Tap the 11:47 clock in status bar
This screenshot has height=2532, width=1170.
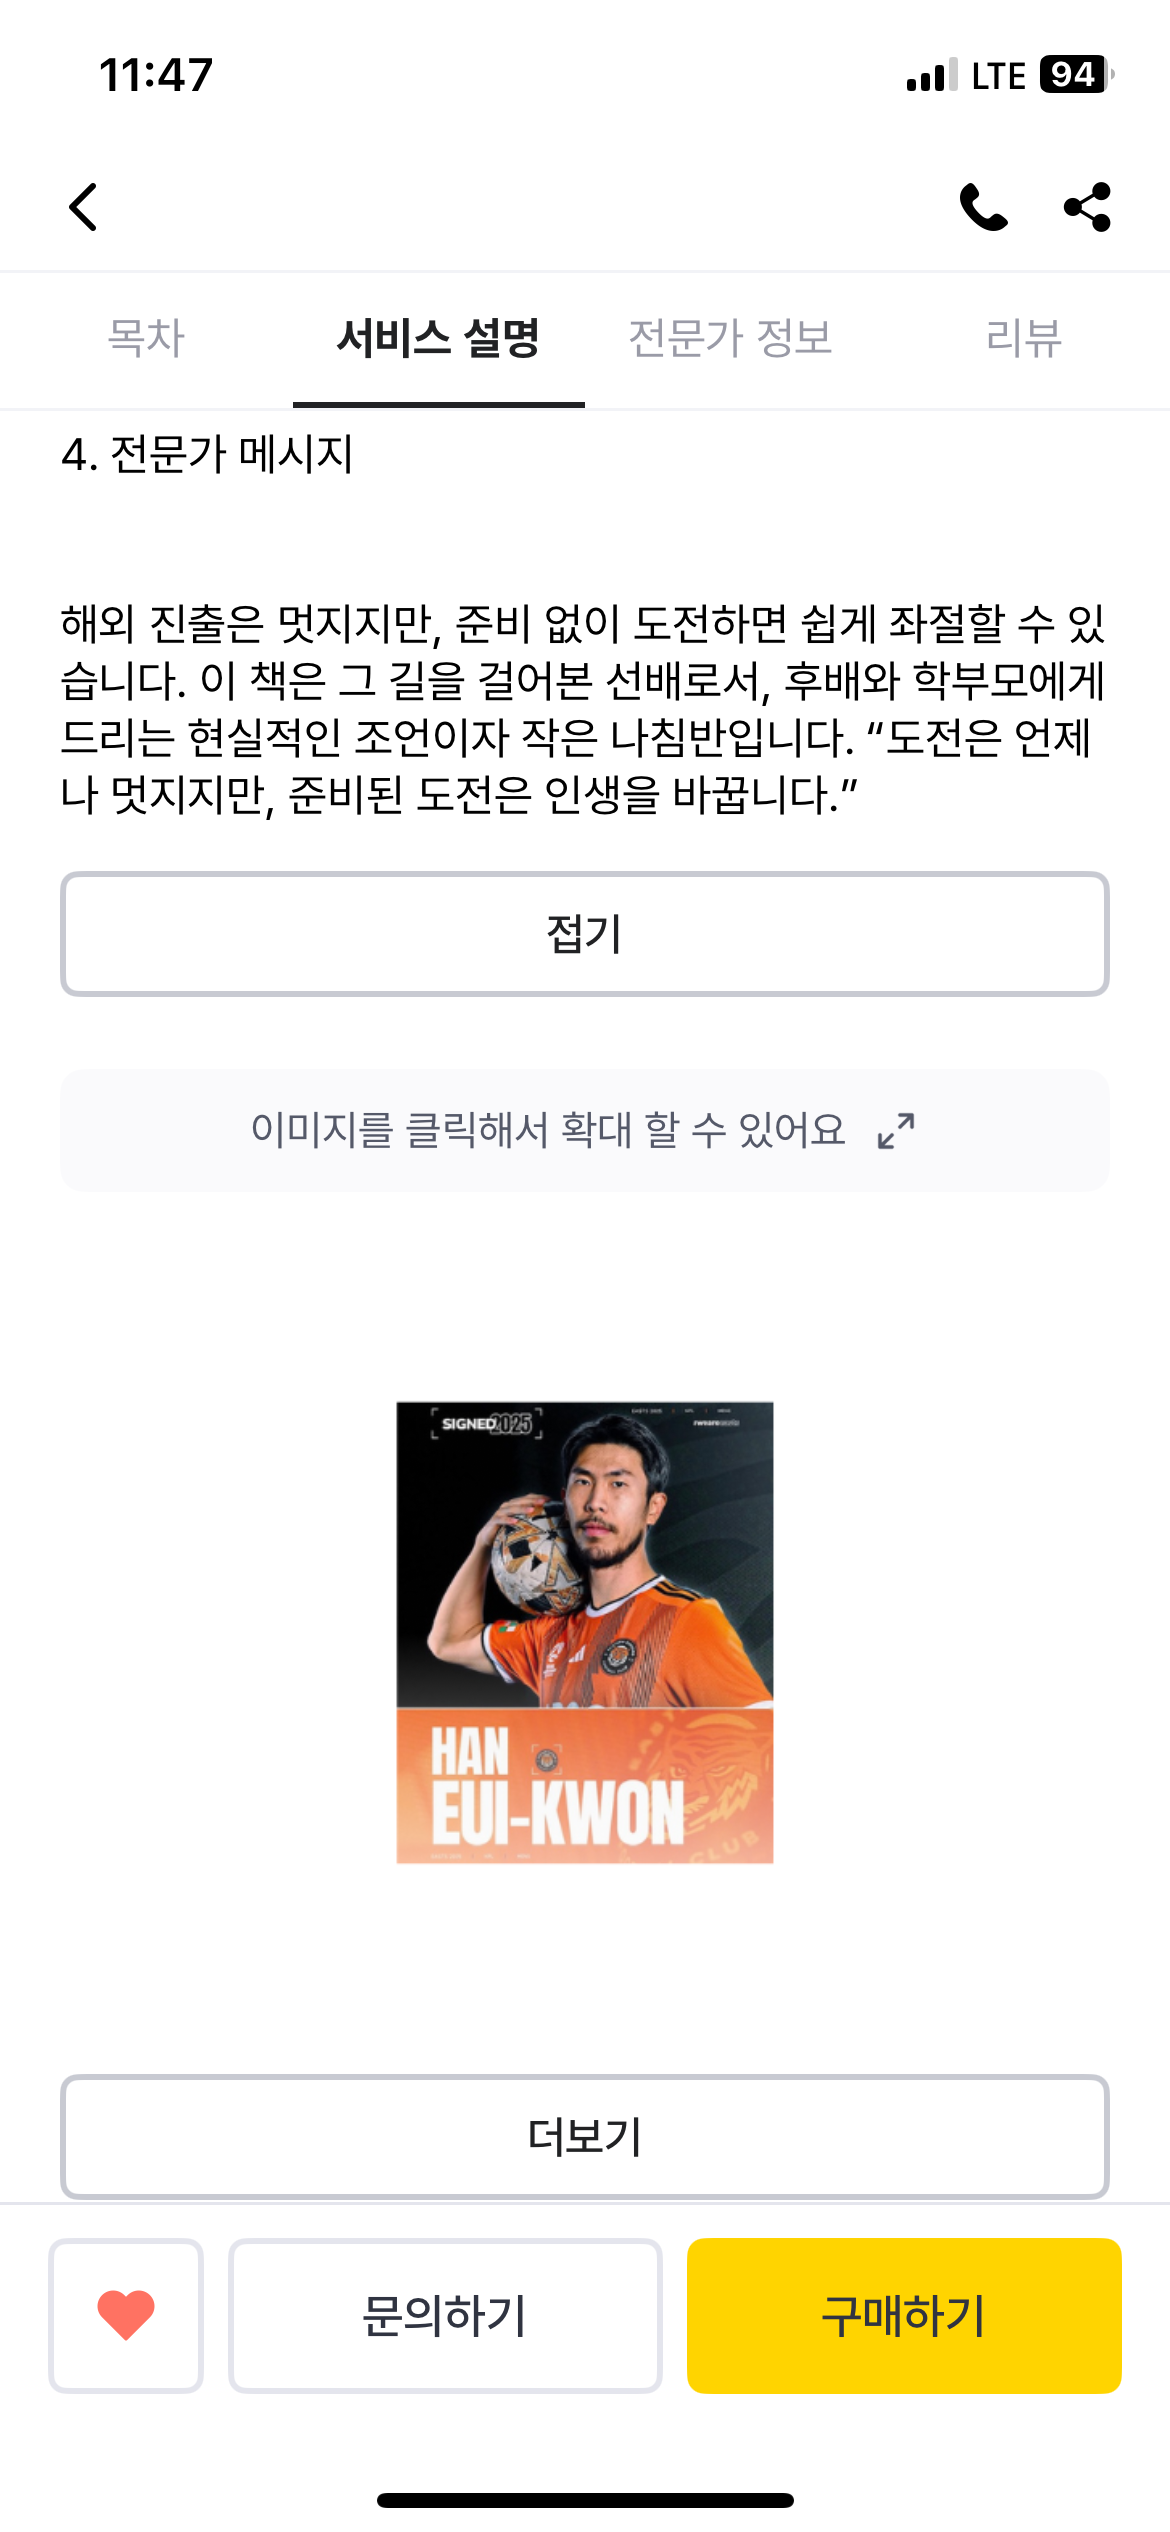tap(156, 75)
